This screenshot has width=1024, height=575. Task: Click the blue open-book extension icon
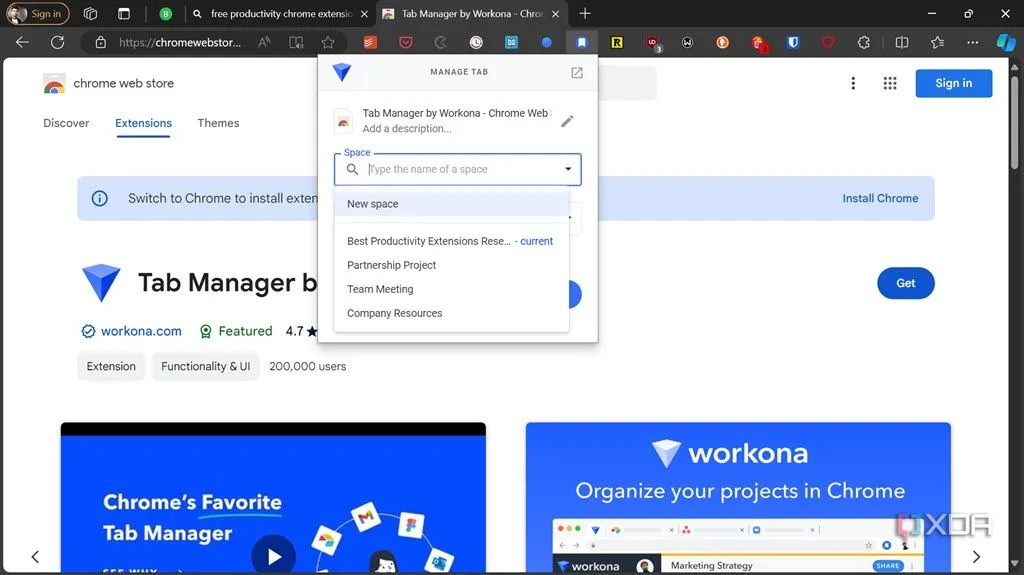511,42
